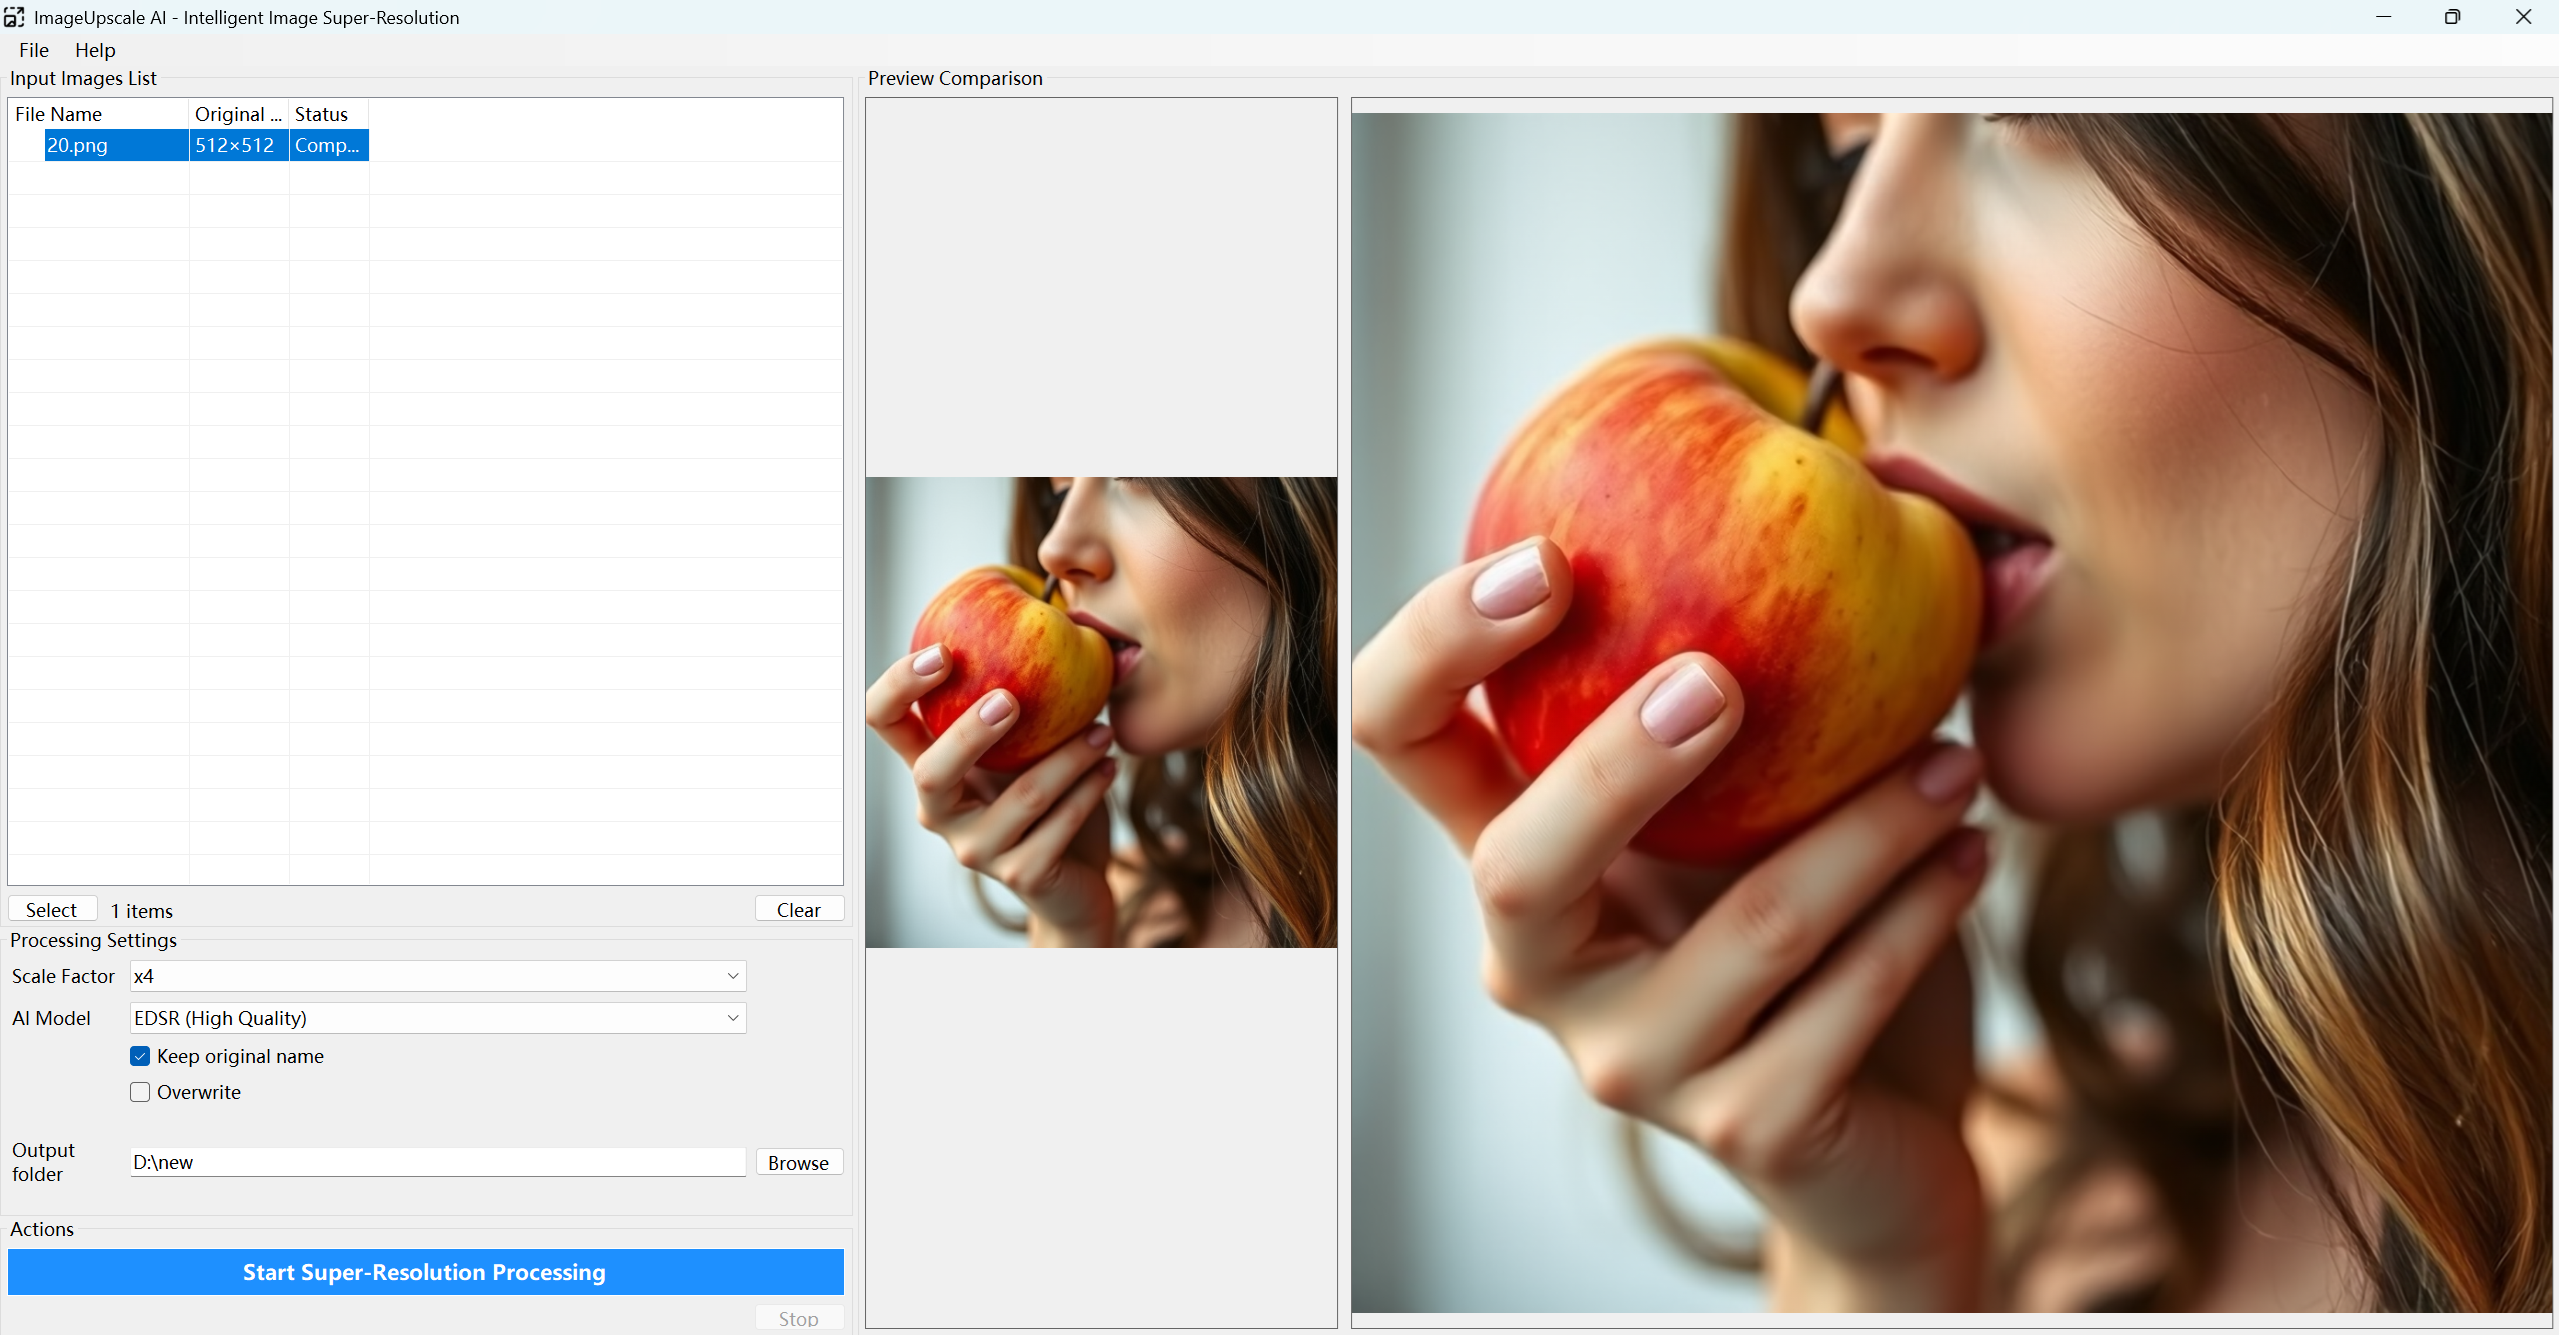Start Super-Resolution Processing

424,1272
